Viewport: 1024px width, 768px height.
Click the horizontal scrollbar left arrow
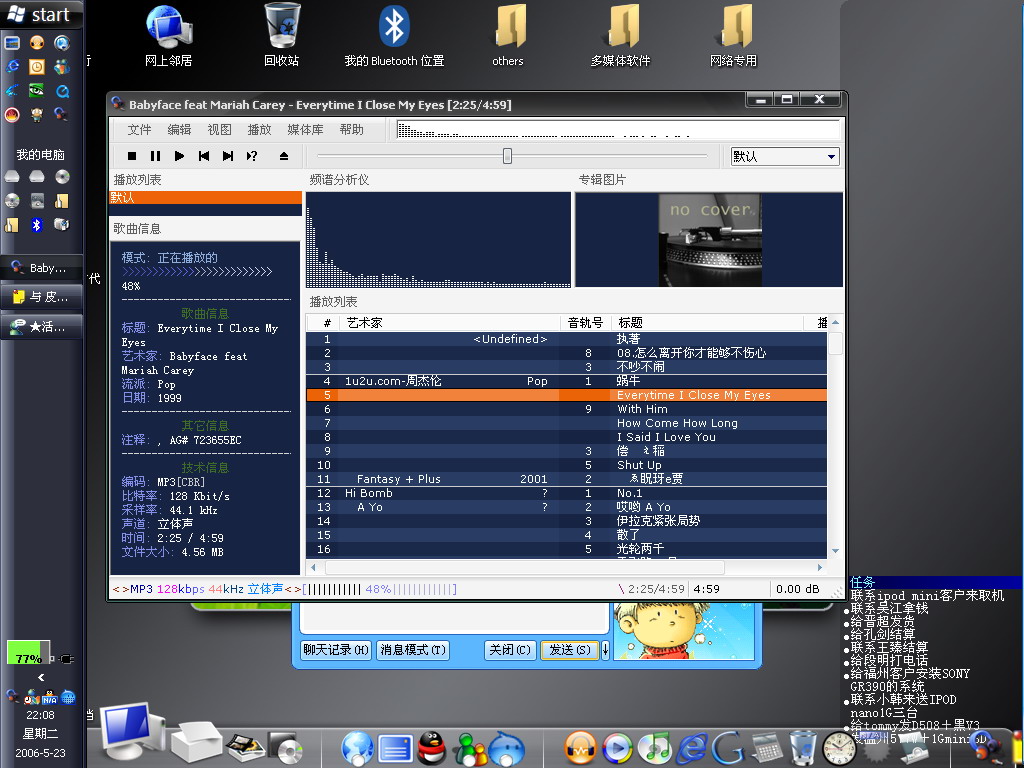point(313,567)
